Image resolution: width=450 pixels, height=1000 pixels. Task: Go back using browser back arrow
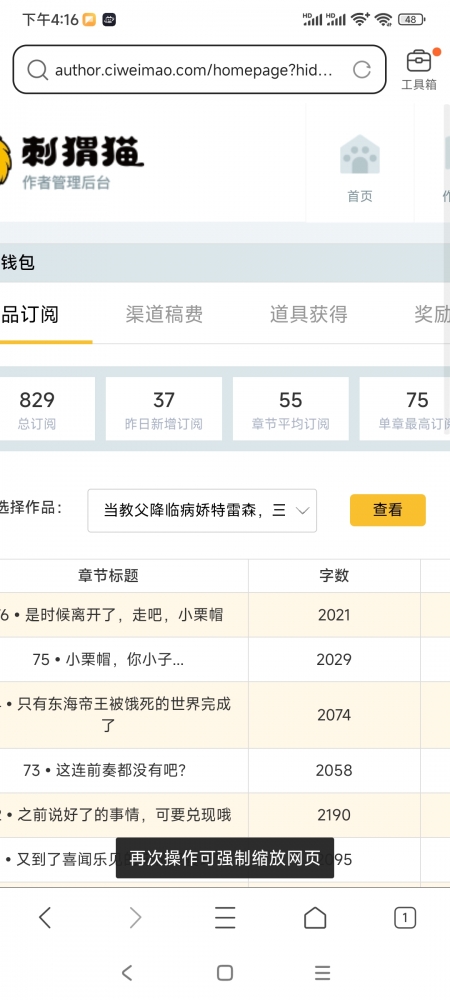[45, 918]
